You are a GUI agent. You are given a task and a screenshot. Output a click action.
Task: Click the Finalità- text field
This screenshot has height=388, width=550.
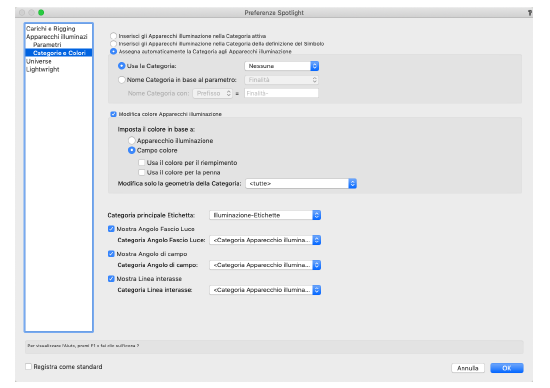click(x=281, y=93)
